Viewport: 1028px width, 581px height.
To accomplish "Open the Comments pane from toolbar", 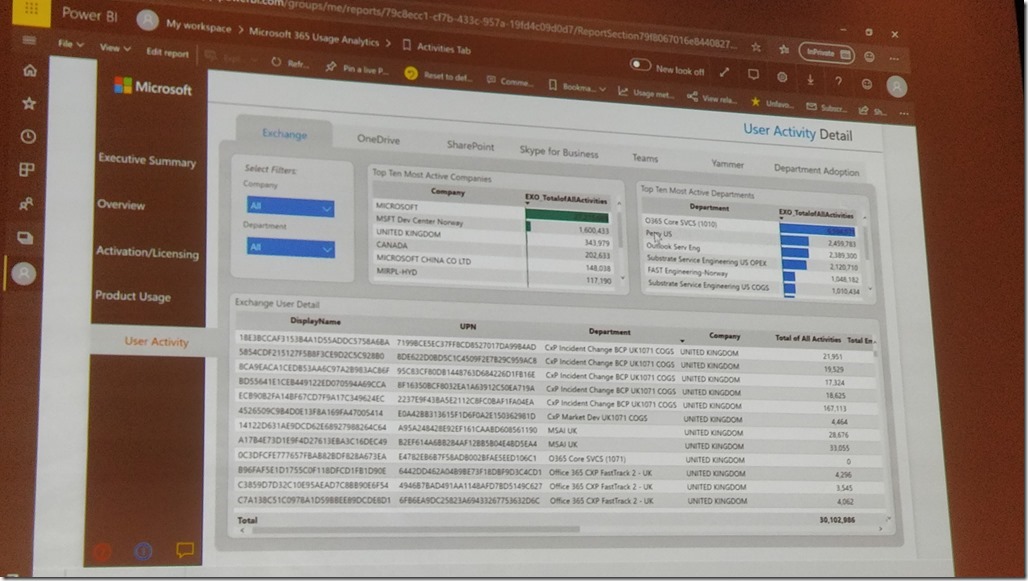I will pos(509,81).
